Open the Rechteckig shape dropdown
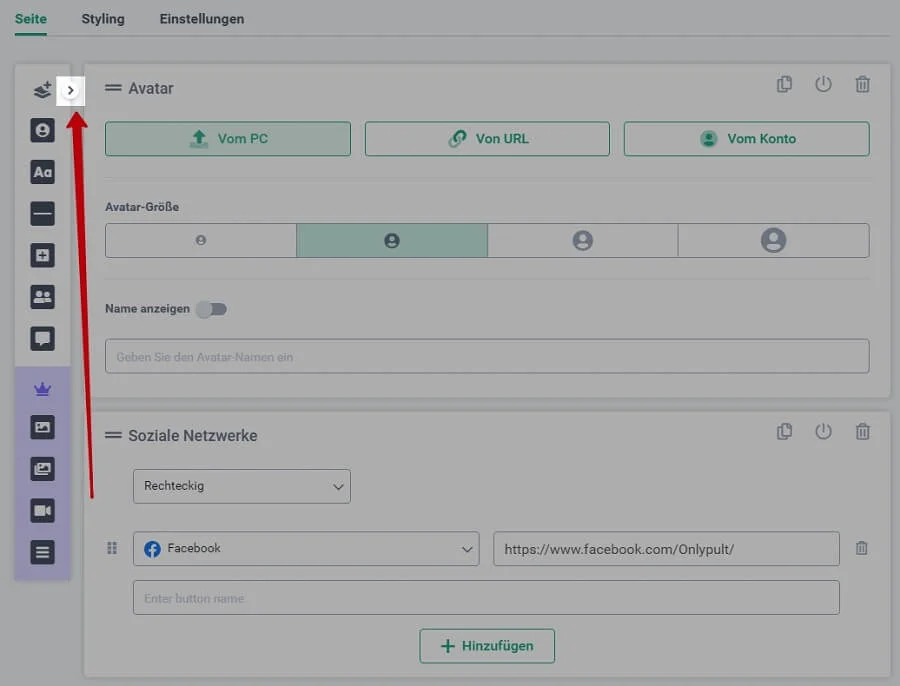 (x=242, y=487)
